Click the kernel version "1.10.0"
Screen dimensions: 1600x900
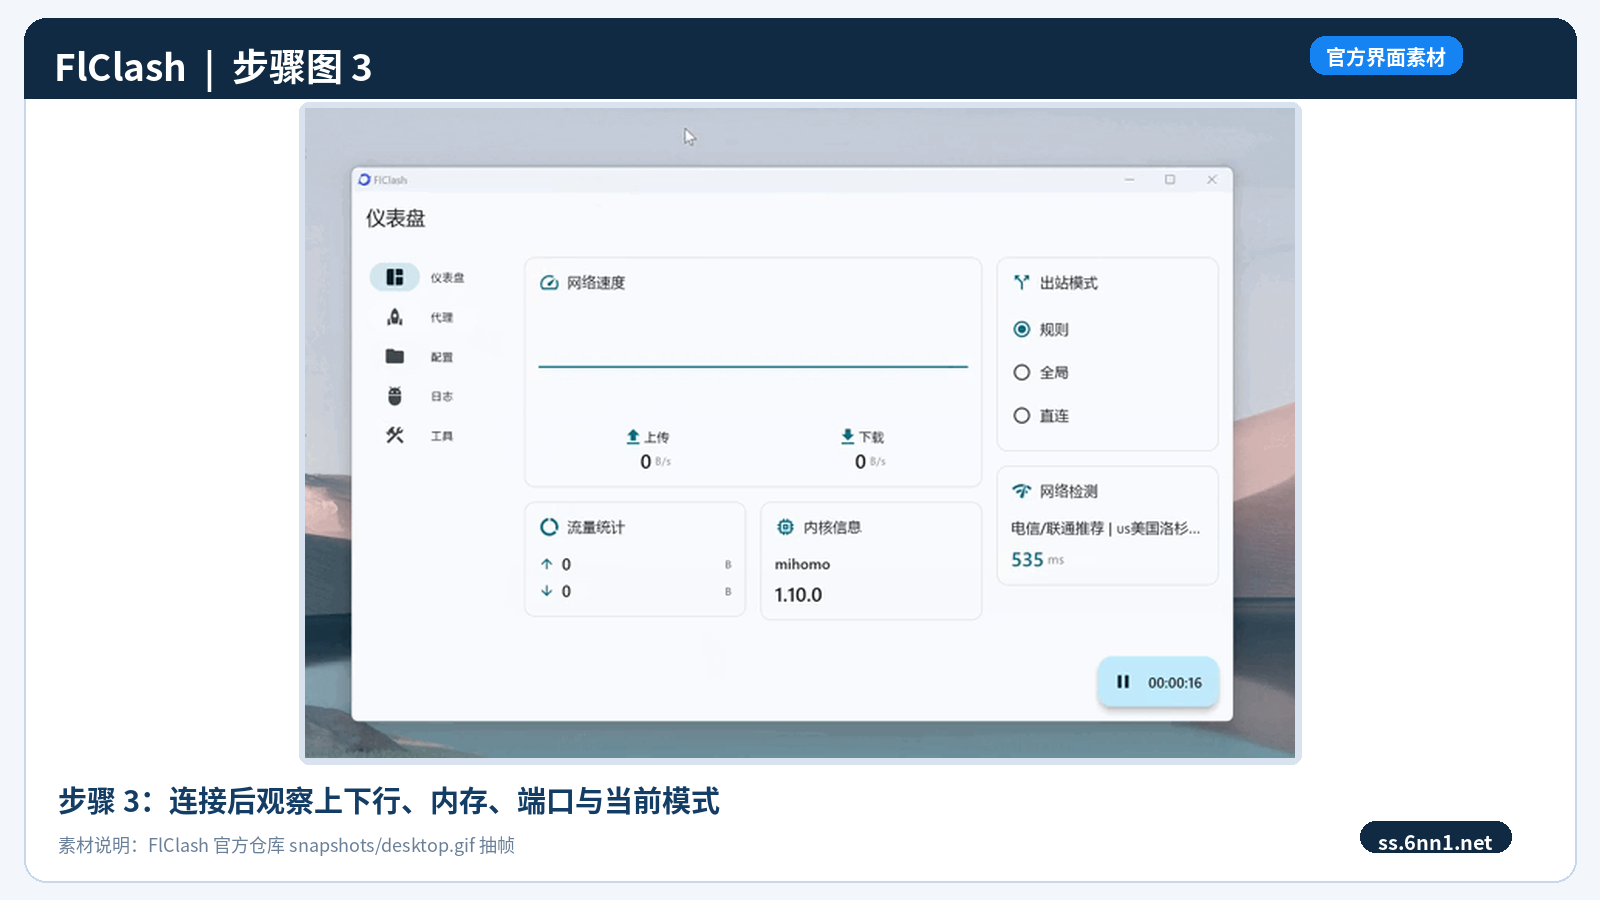(798, 595)
